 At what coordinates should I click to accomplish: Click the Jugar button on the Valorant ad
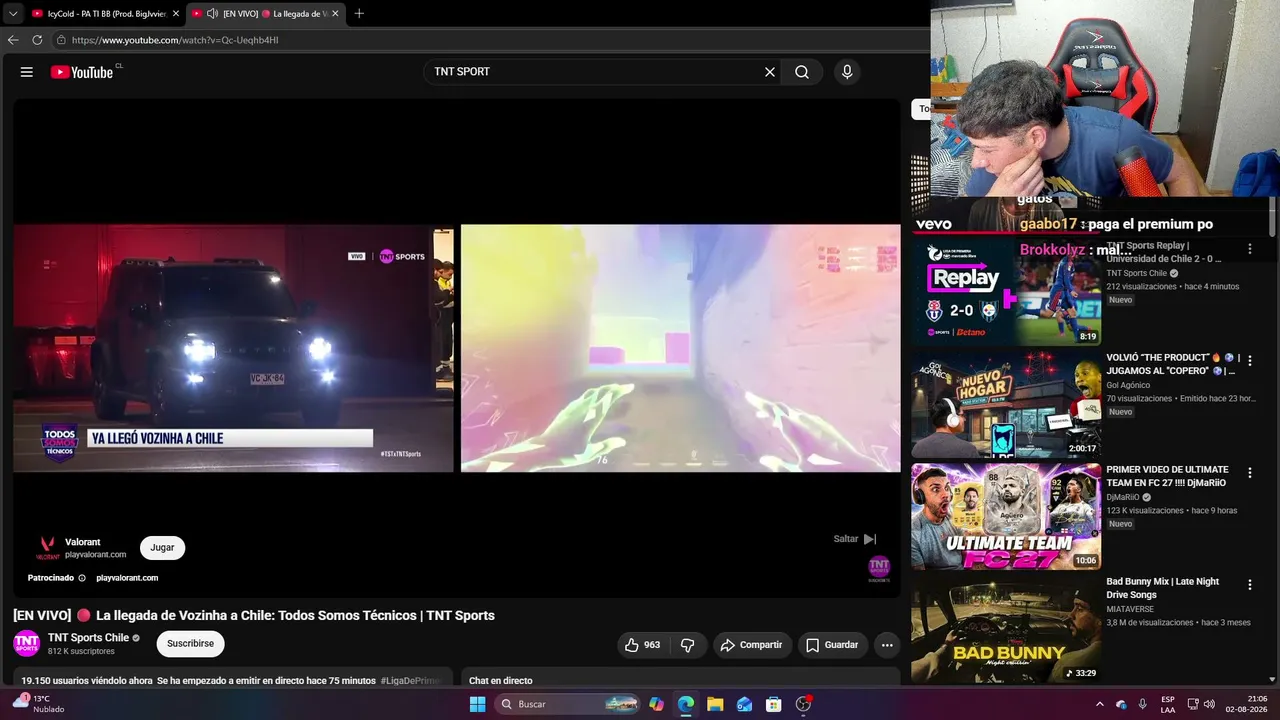162,548
